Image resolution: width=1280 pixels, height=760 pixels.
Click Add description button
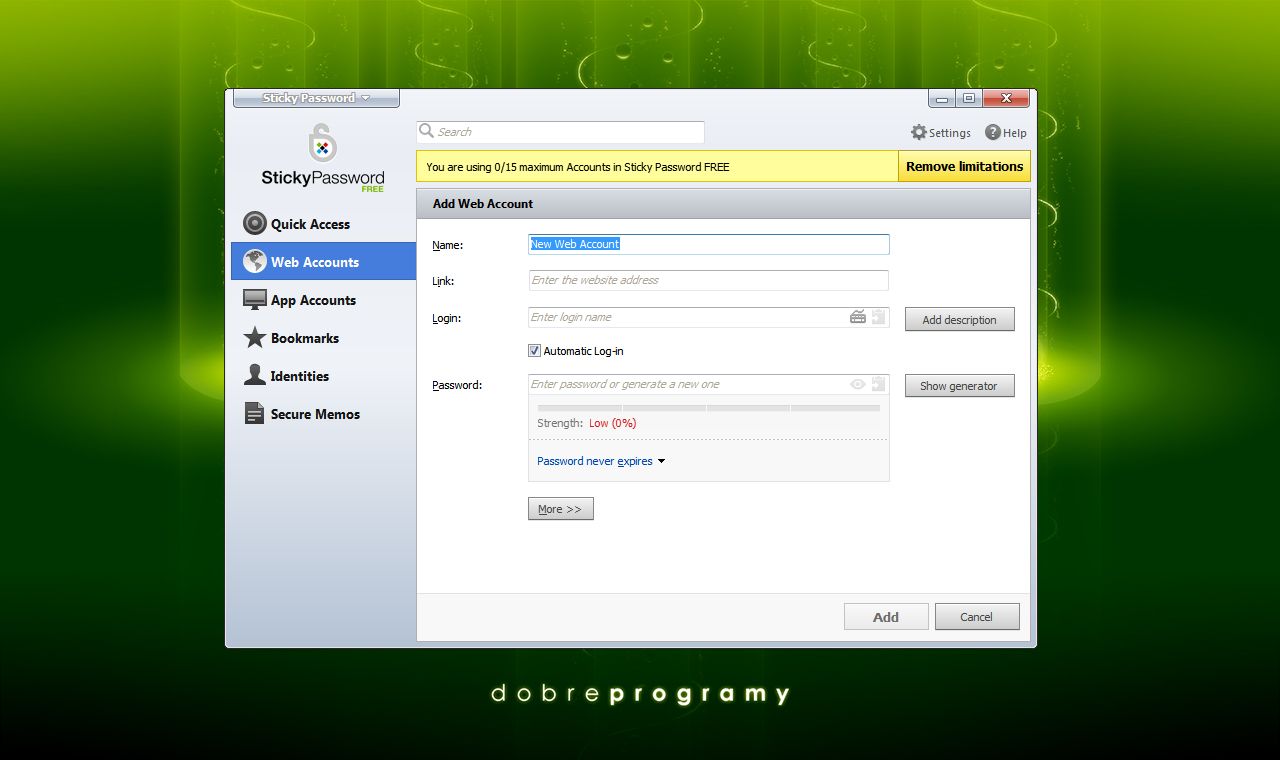tap(959, 320)
